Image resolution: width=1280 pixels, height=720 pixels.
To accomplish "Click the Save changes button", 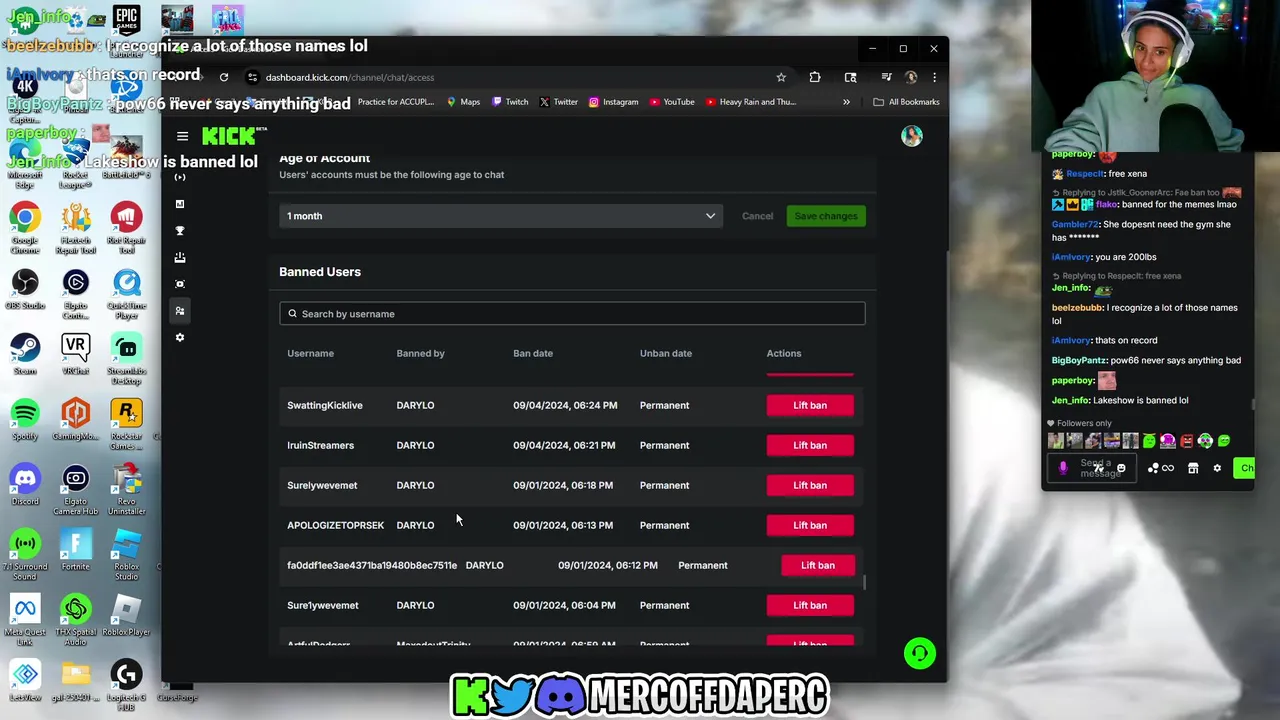I will click(x=826, y=216).
